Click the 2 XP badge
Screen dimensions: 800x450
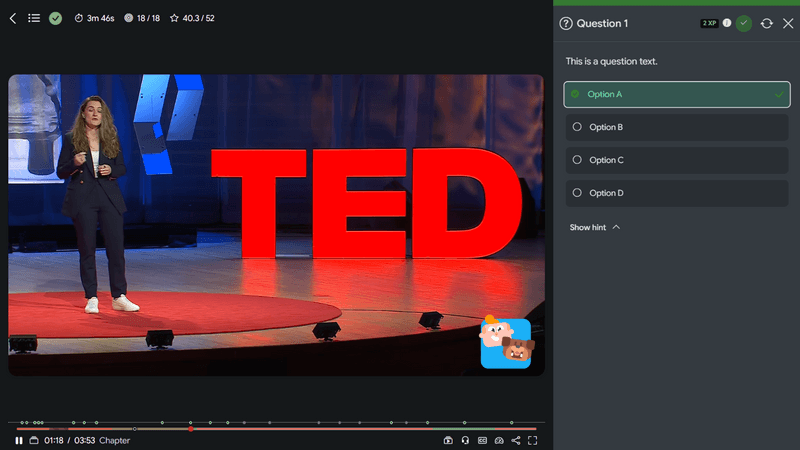pos(709,23)
